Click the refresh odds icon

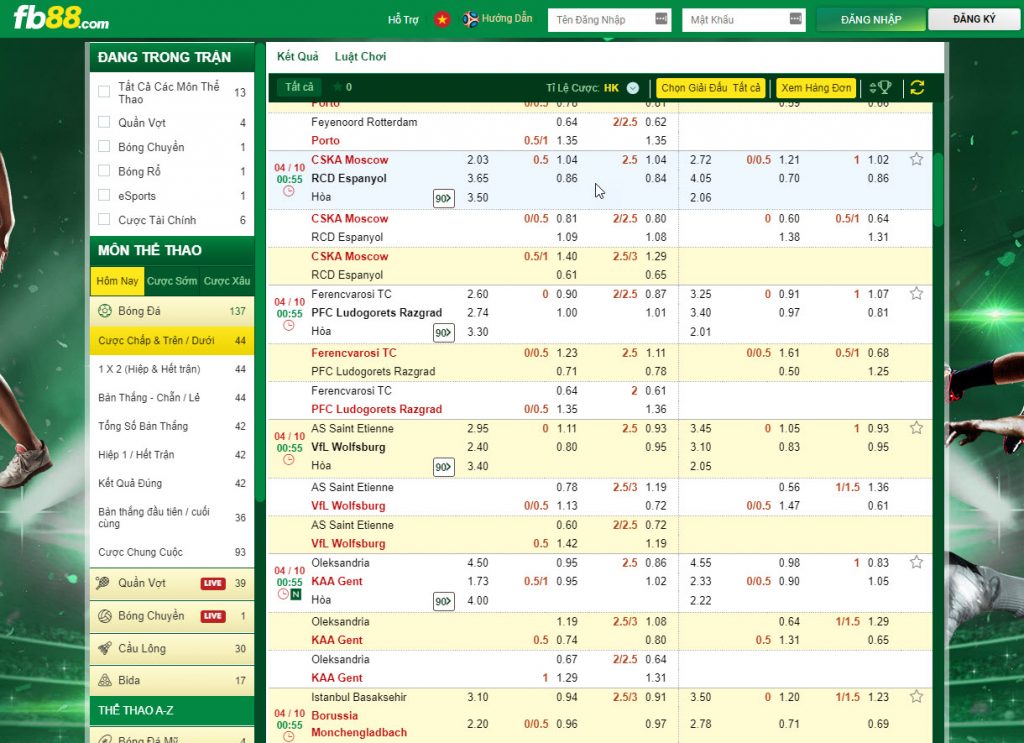click(x=917, y=88)
